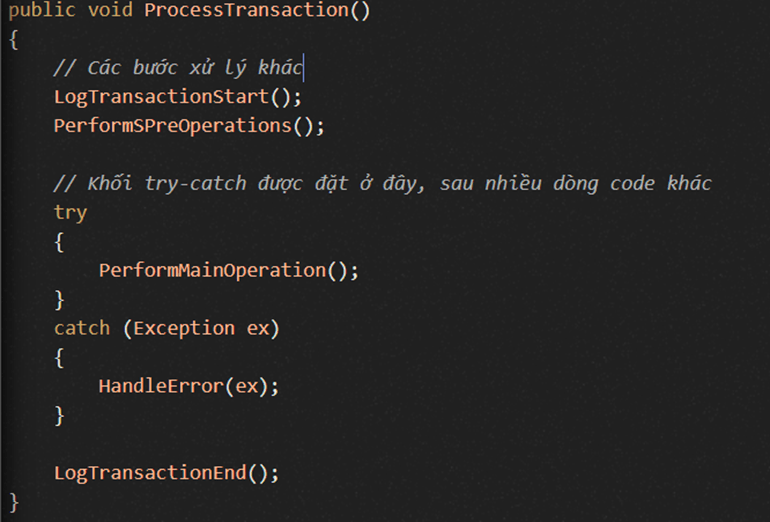The width and height of the screenshot is (770, 522).
Task: Click the catch keyword
Action: click(x=82, y=328)
